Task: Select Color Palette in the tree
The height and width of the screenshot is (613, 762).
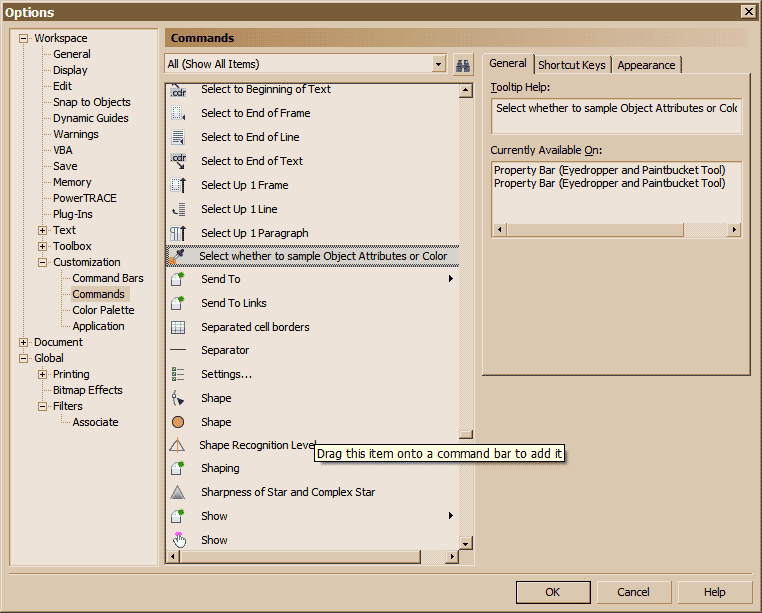Action: click(x=103, y=310)
